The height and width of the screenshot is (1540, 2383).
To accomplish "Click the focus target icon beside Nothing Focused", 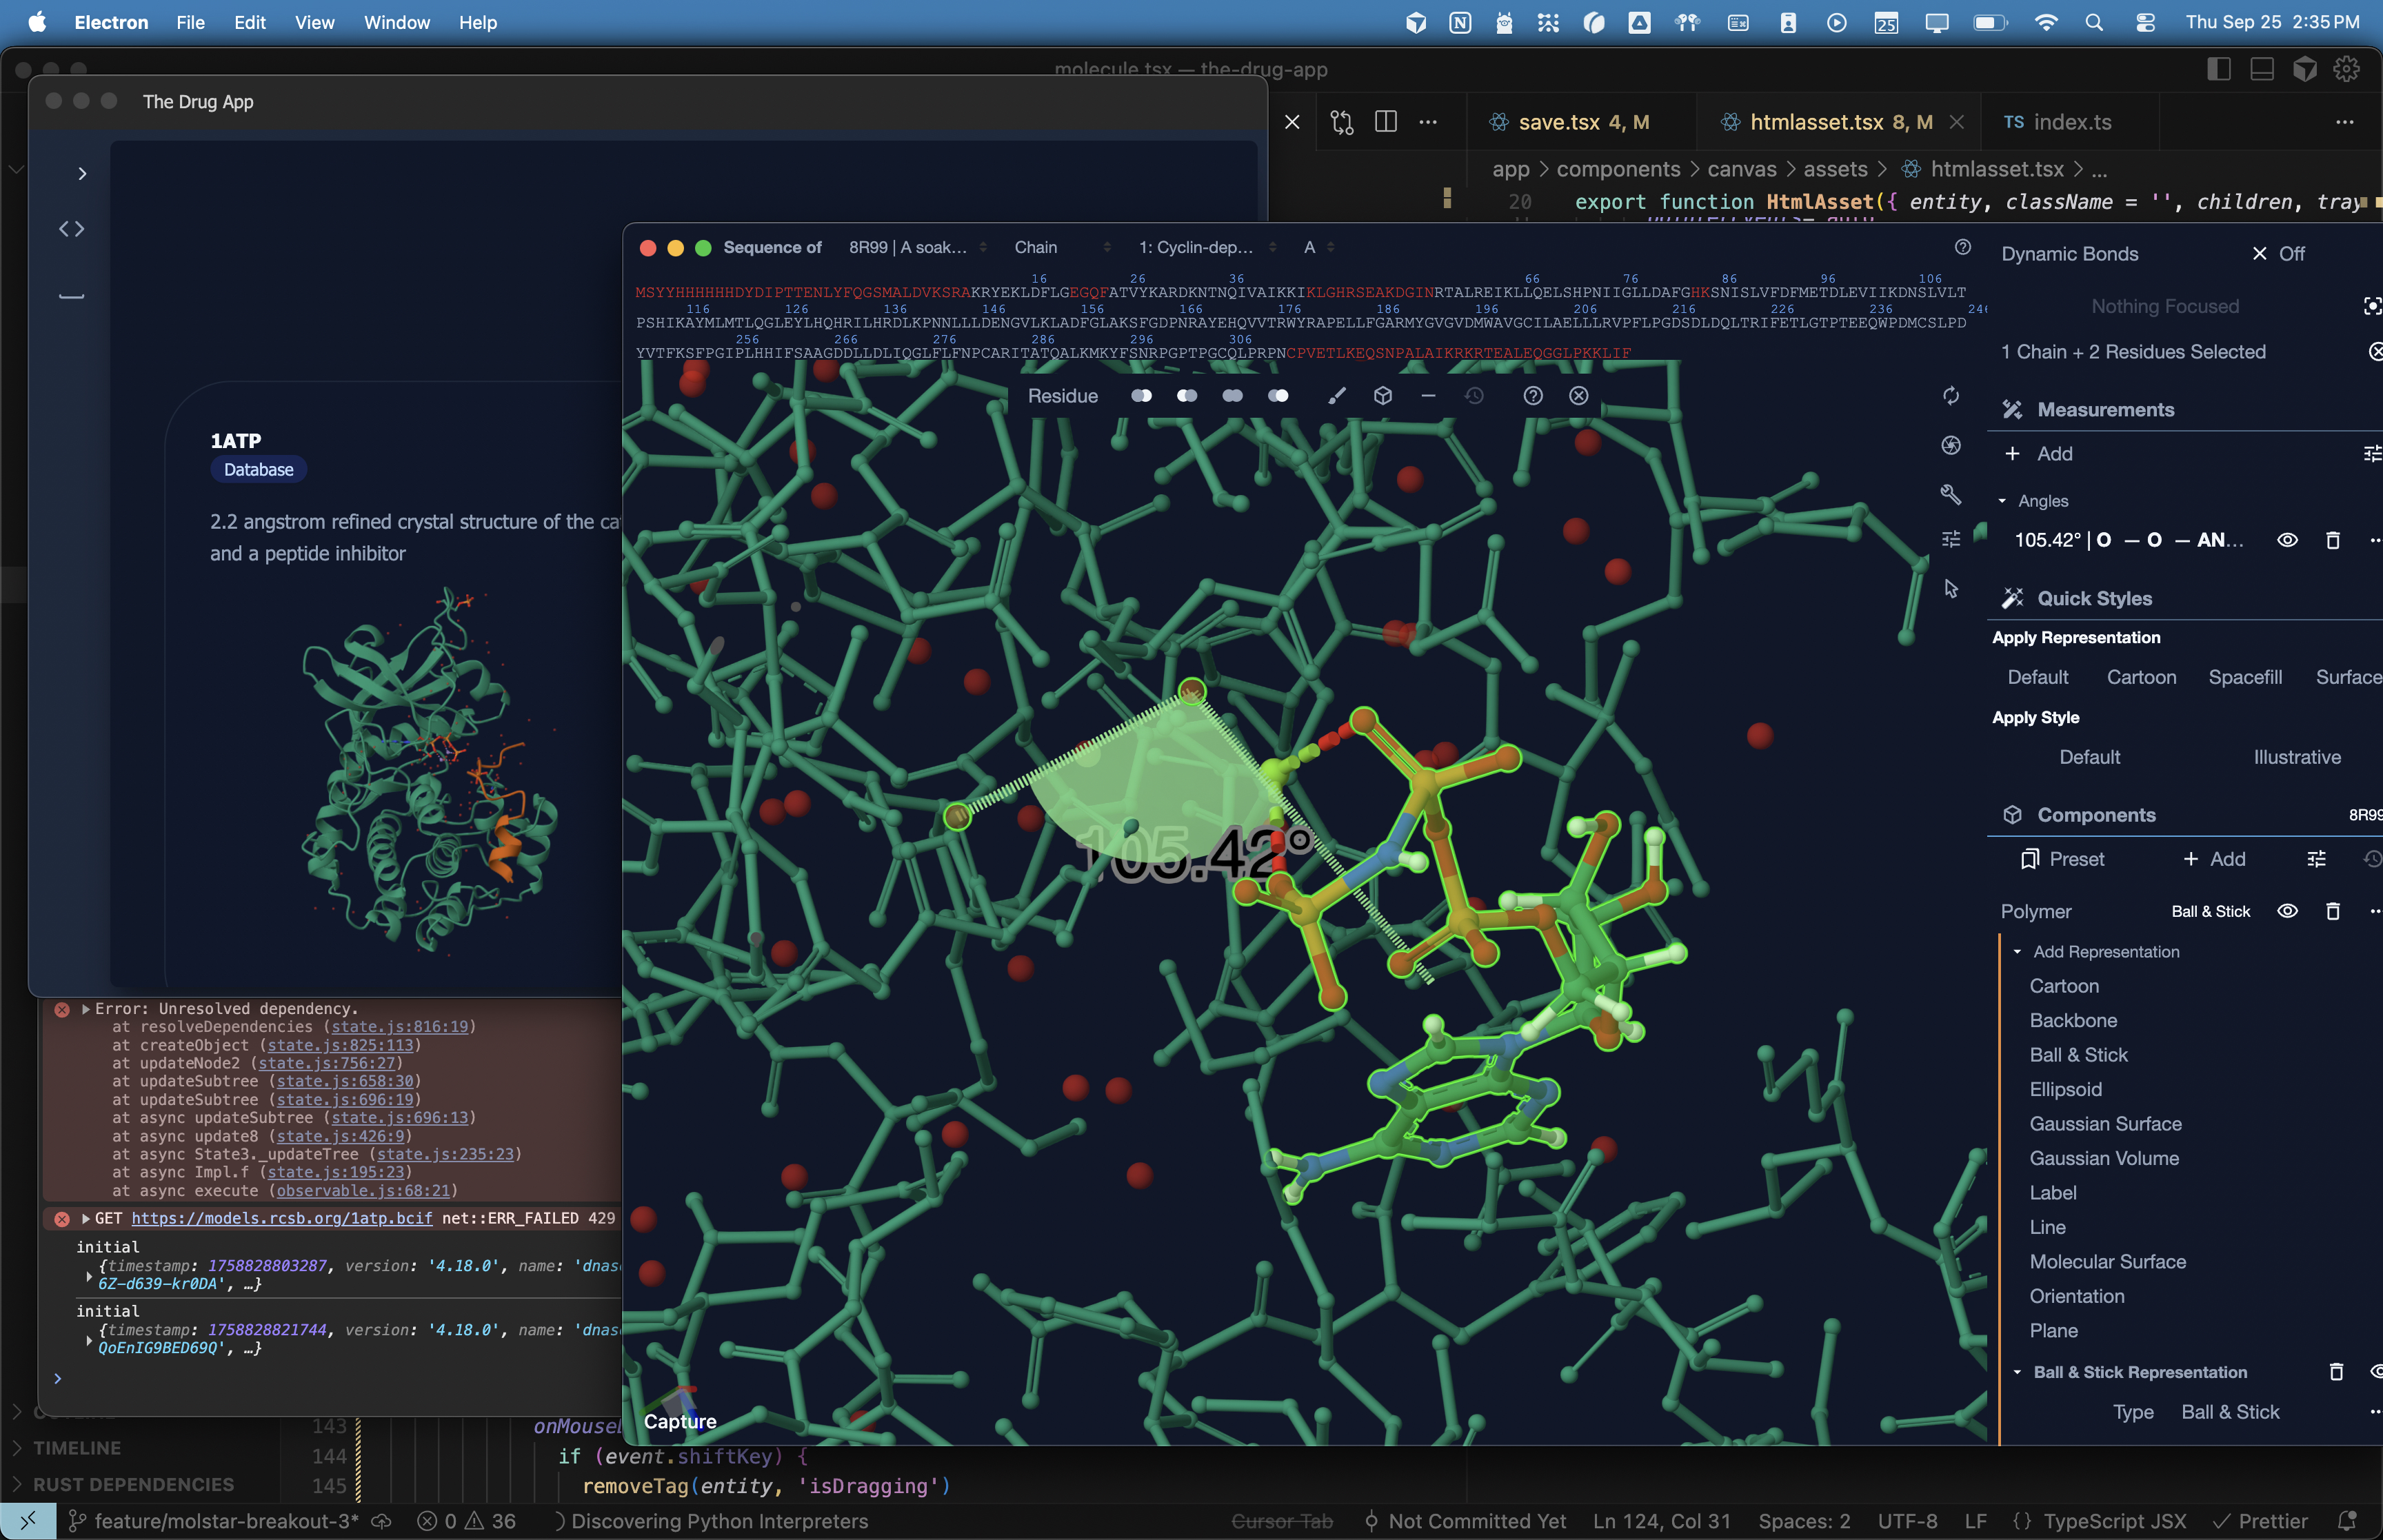I will (2371, 307).
